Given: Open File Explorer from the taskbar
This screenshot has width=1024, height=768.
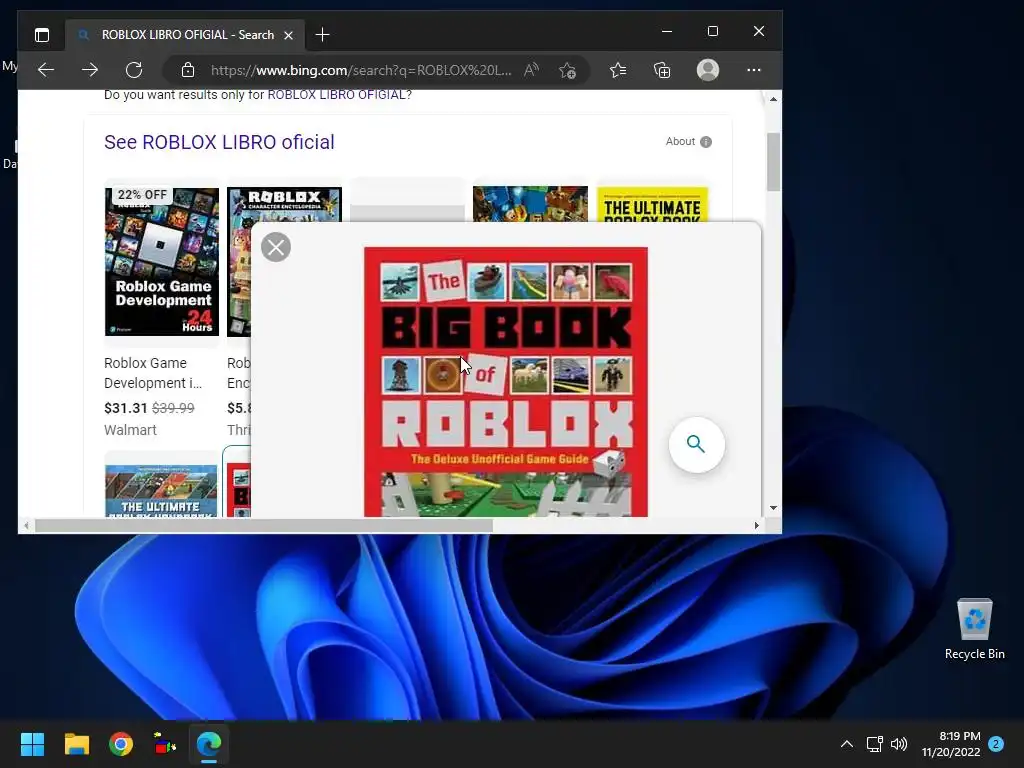Looking at the screenshot, I should click(76, 744).
